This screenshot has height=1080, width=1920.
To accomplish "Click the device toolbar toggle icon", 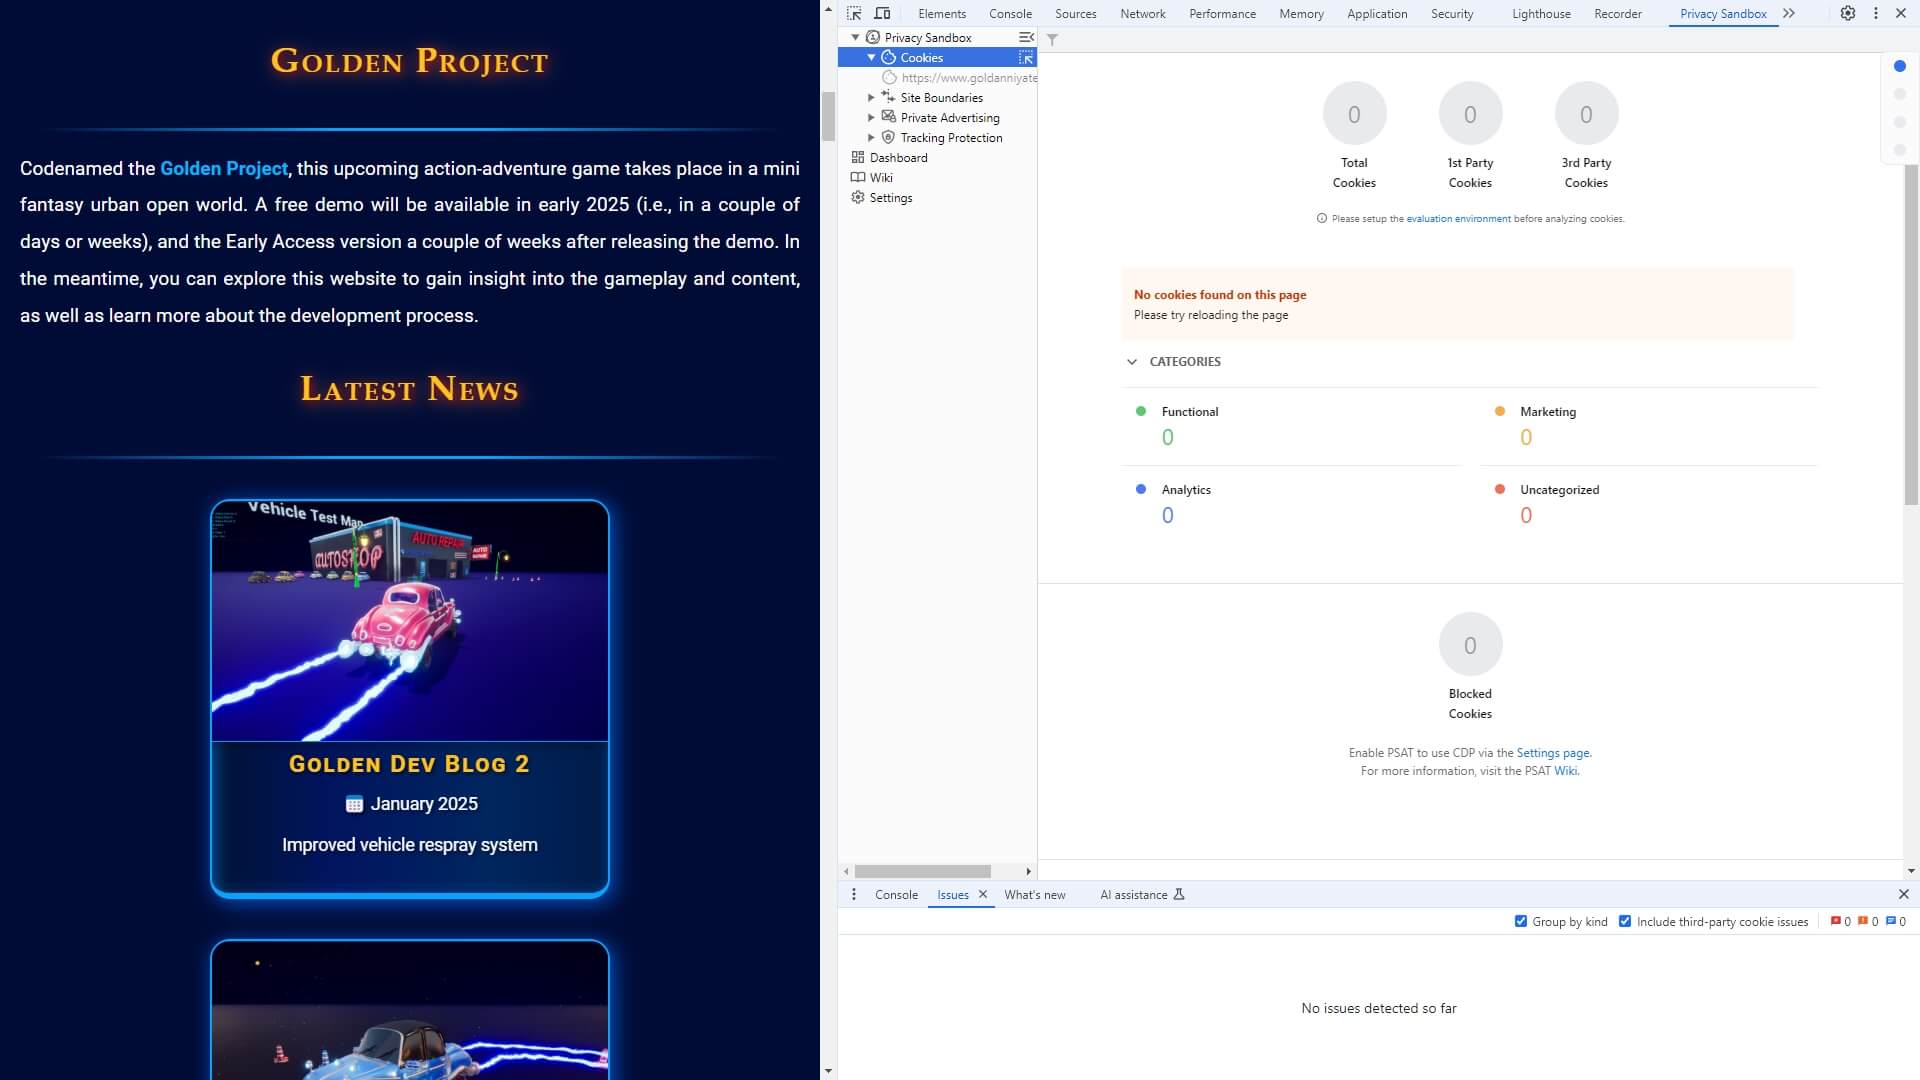I will pos(883,13).
